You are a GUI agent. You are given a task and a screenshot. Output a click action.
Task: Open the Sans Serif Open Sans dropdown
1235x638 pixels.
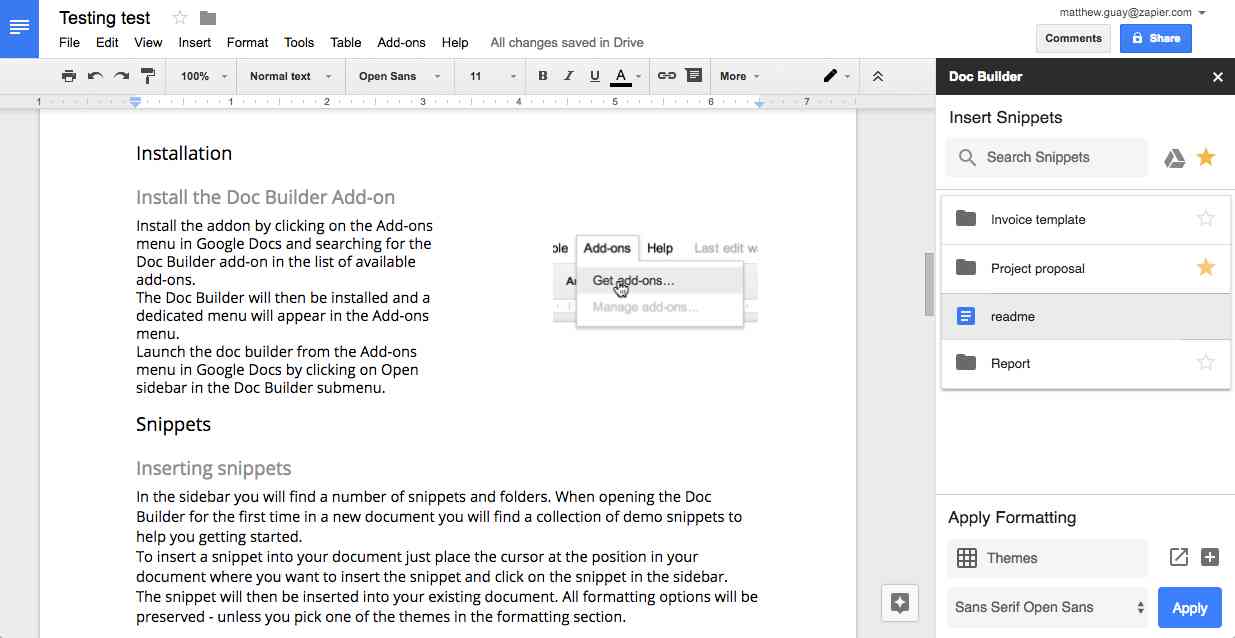1048,607
